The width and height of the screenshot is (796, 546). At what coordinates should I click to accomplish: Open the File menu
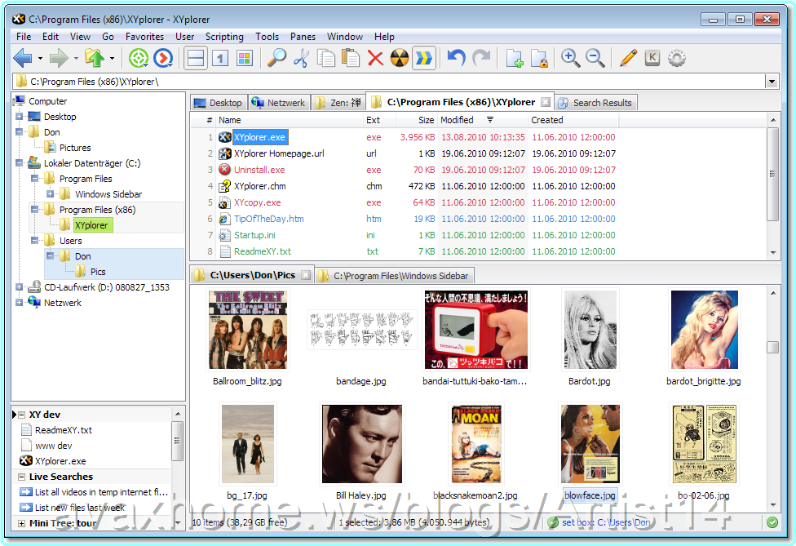[x=23, y=37]
